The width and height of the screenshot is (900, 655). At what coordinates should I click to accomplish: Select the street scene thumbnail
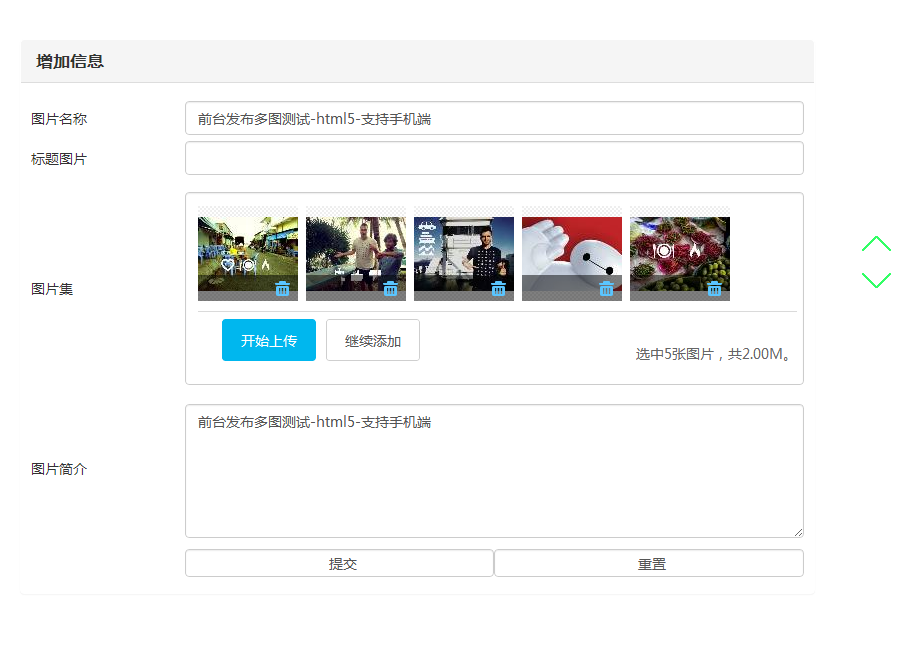point(248,248)
